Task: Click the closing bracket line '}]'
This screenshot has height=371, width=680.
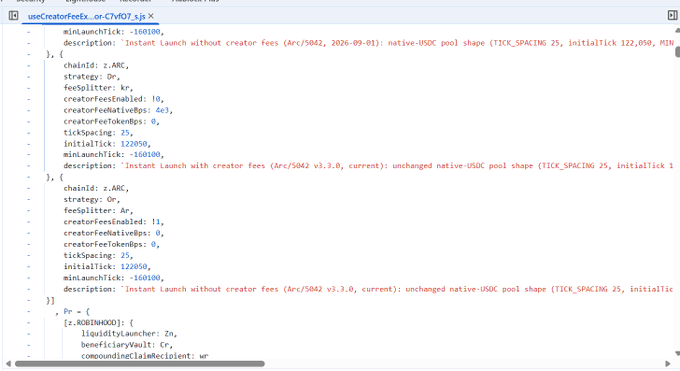Action: (x=50, y=300)
